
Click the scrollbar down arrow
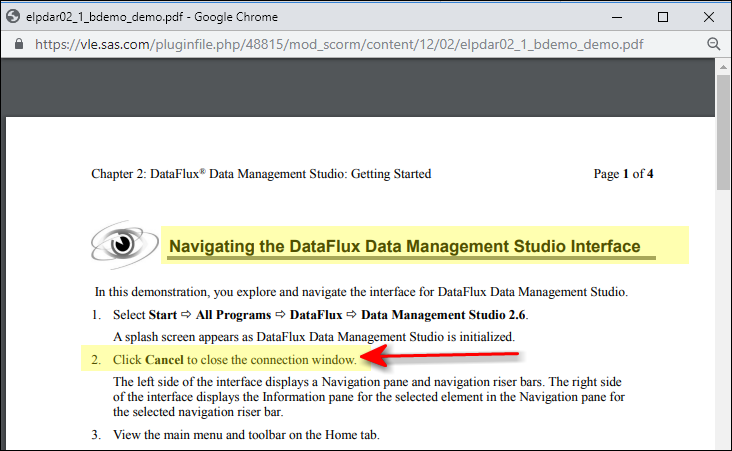[723, 443]
